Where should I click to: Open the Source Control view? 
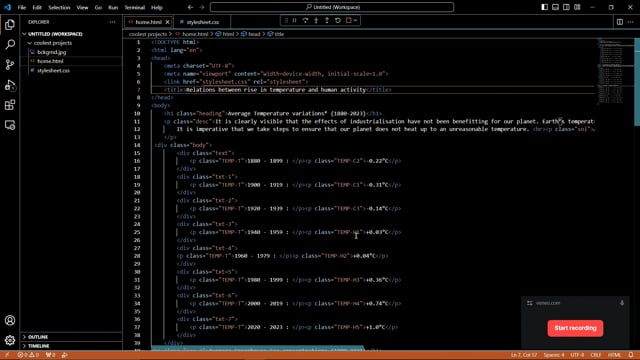10,64
